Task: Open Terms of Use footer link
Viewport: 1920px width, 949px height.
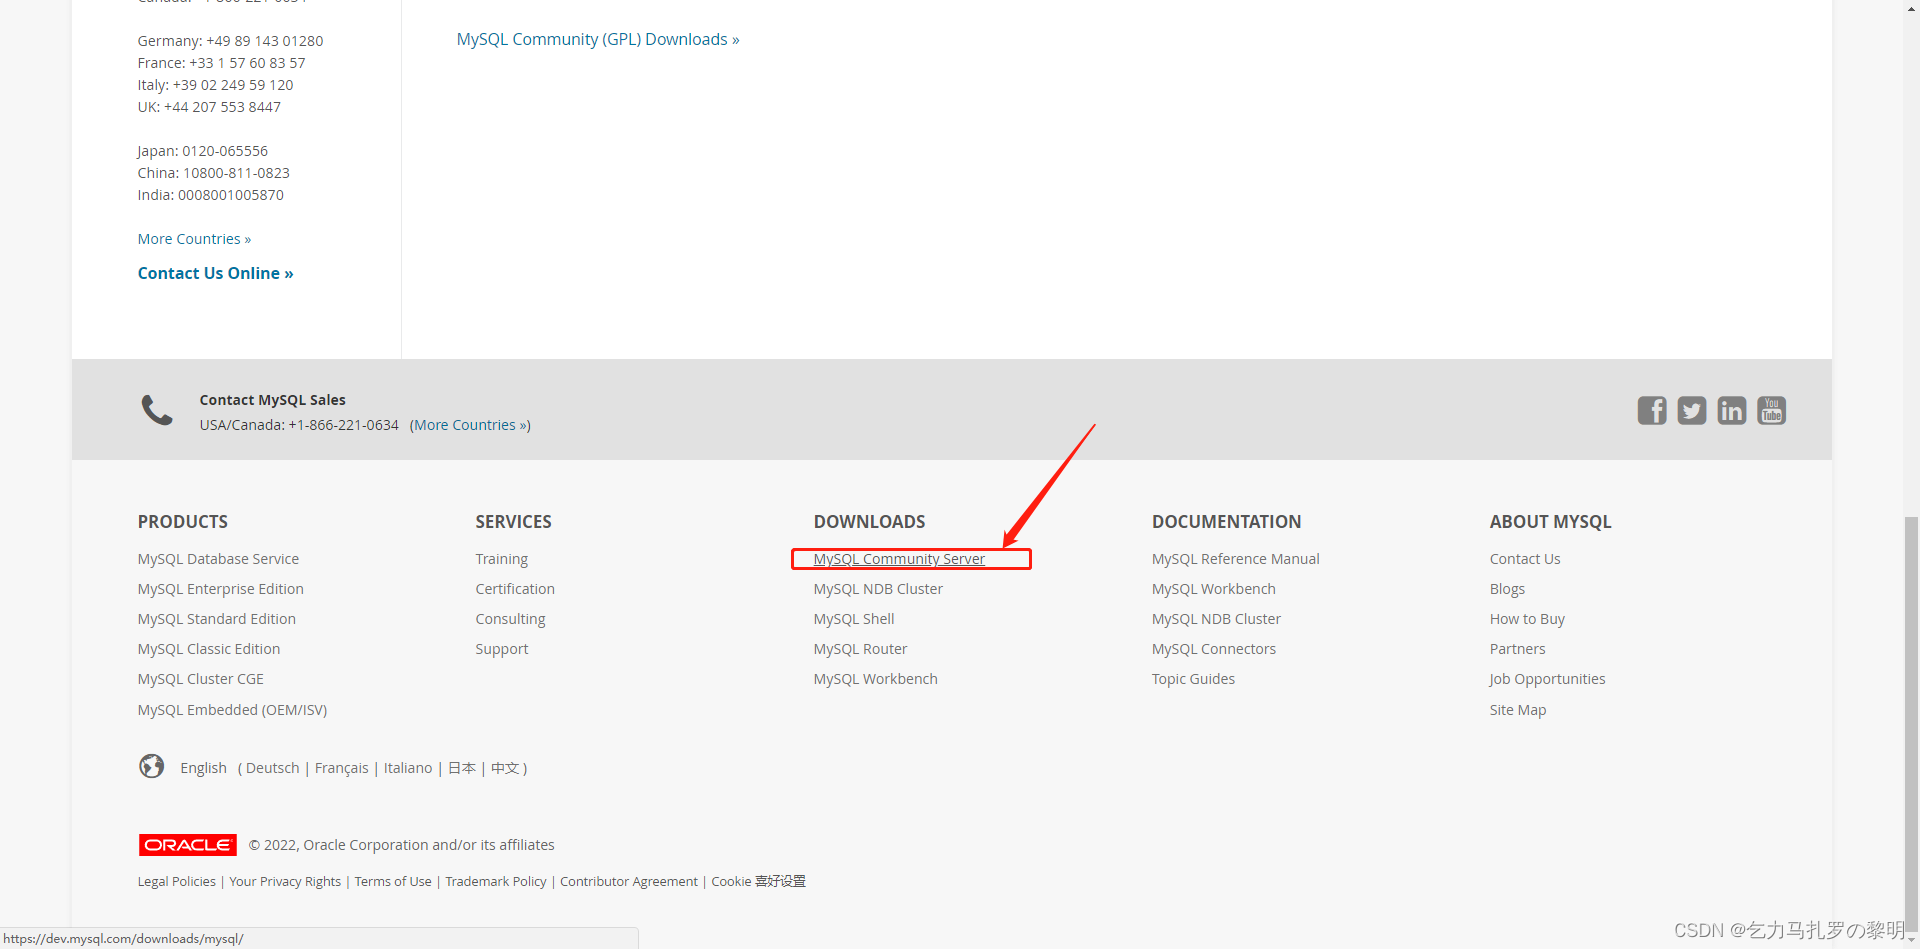Action: click(393, 881)
